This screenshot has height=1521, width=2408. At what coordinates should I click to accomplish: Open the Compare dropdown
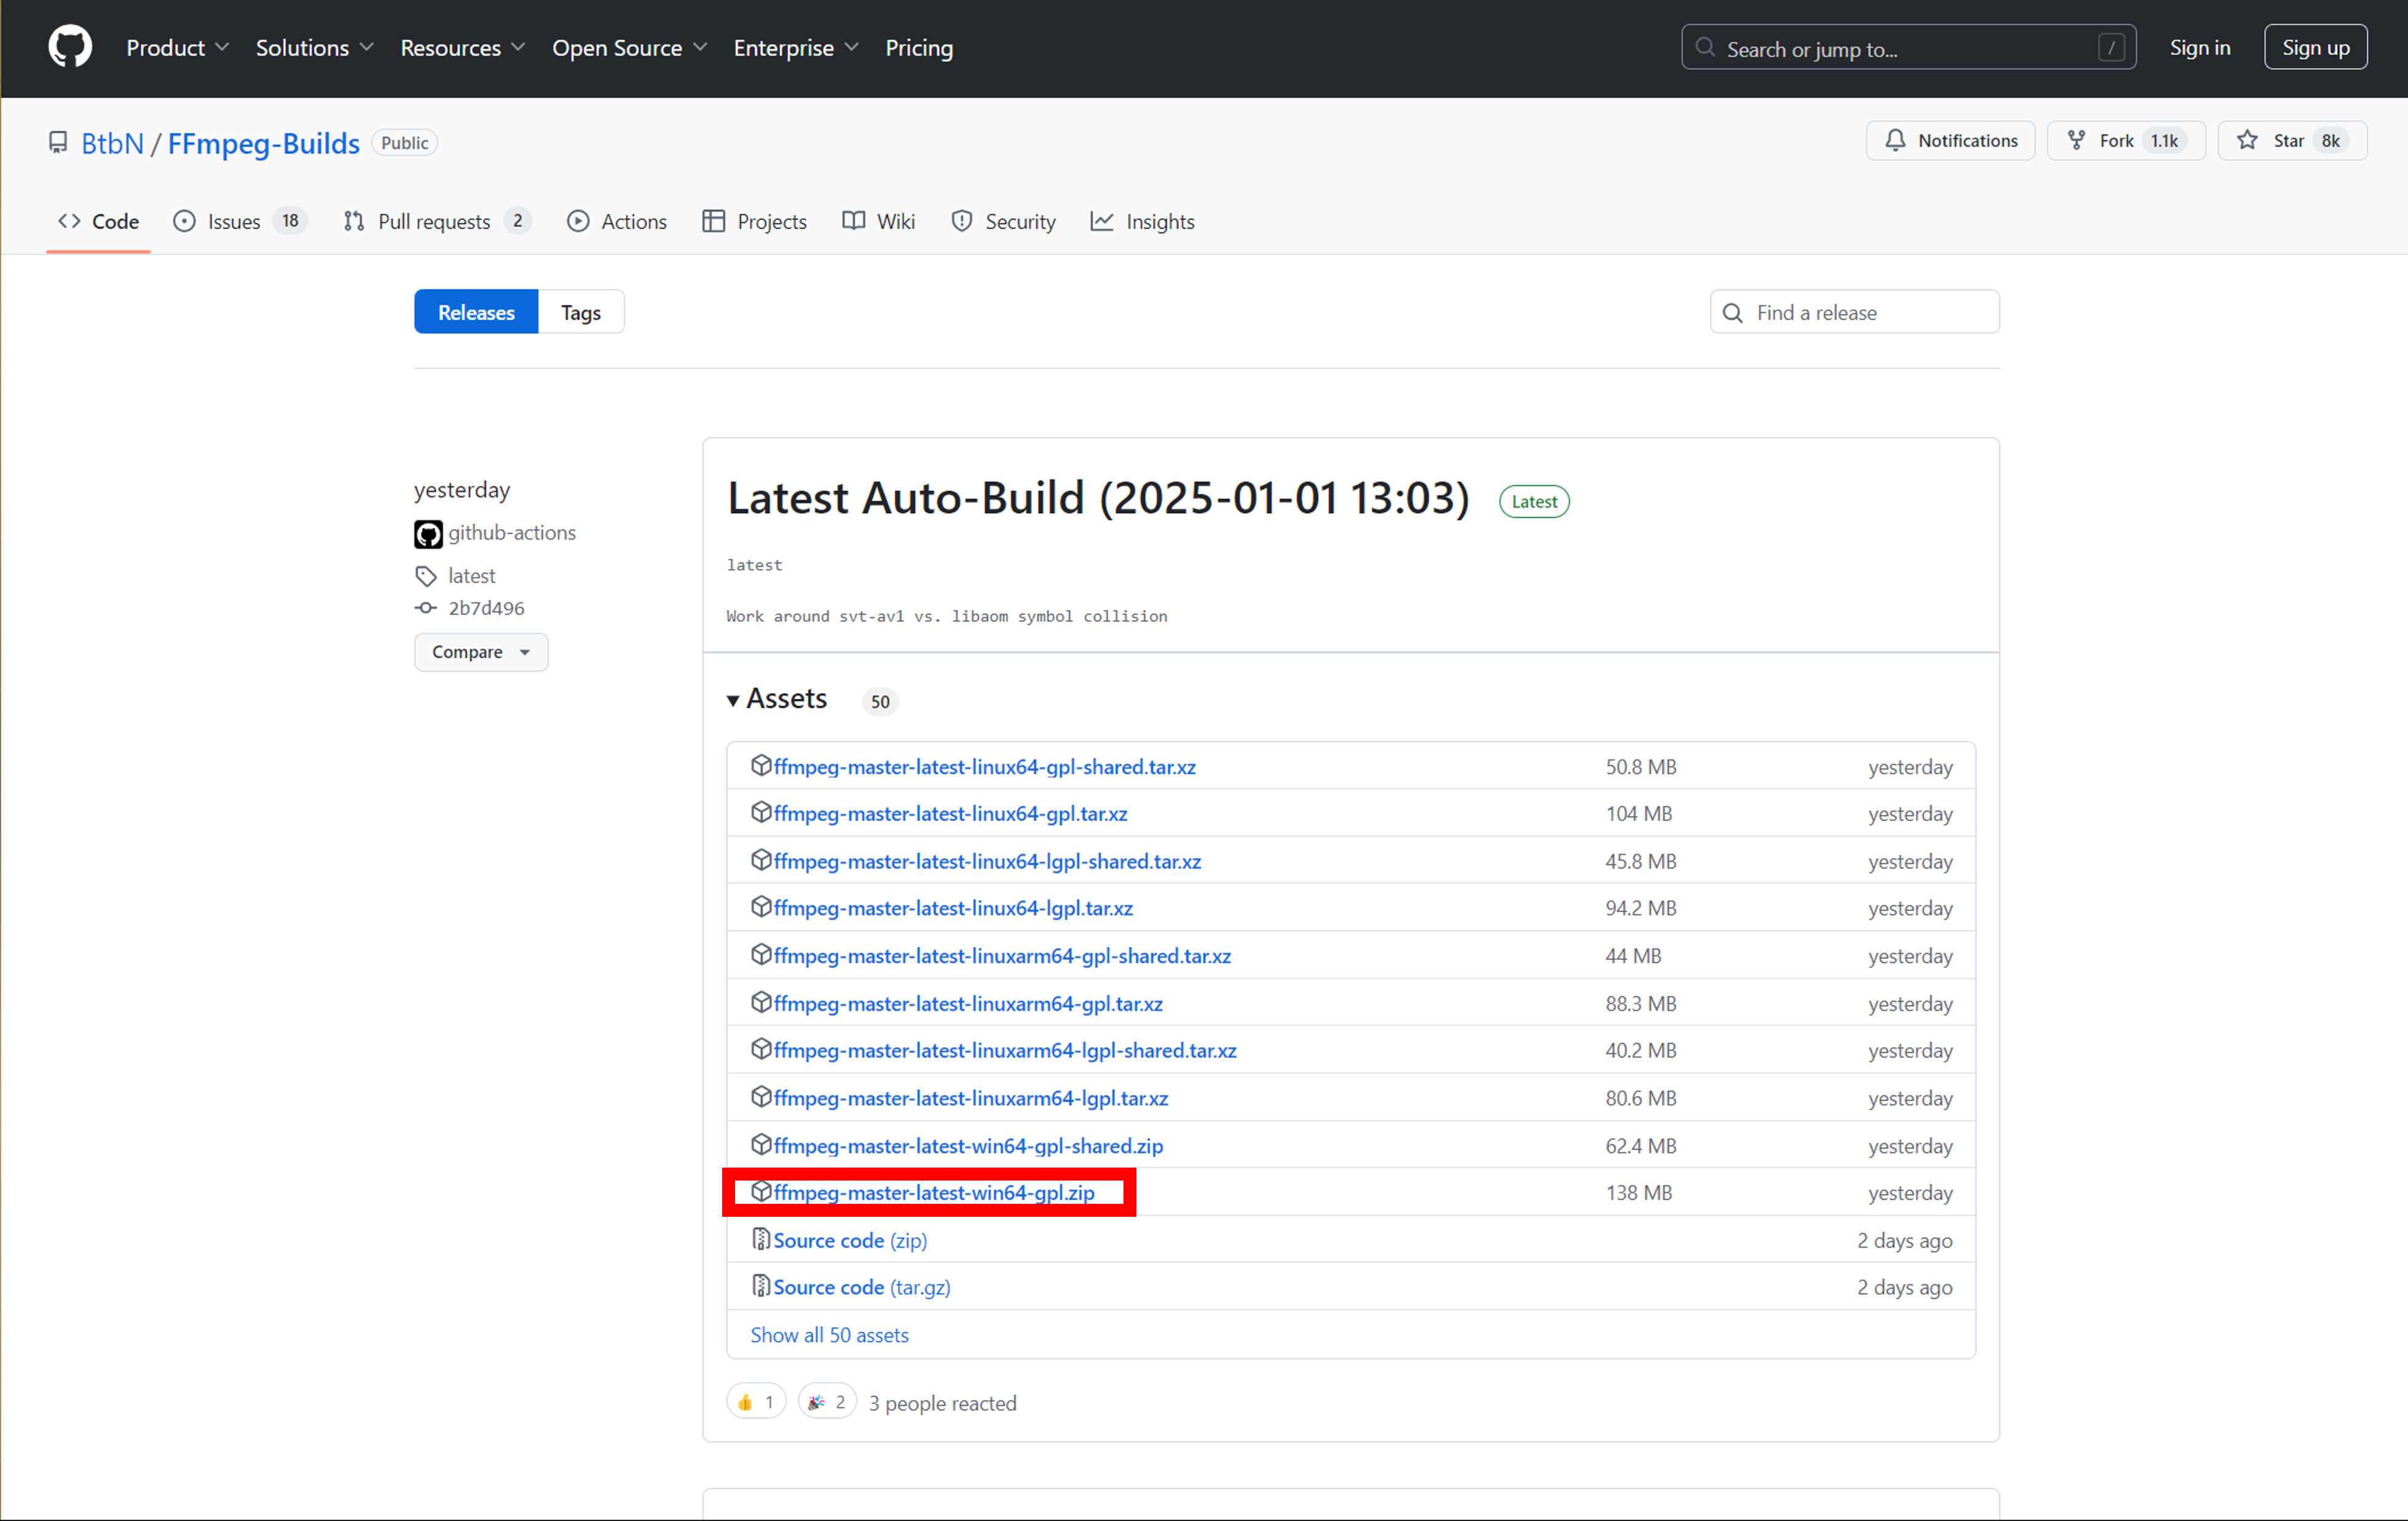coord(481,652)
